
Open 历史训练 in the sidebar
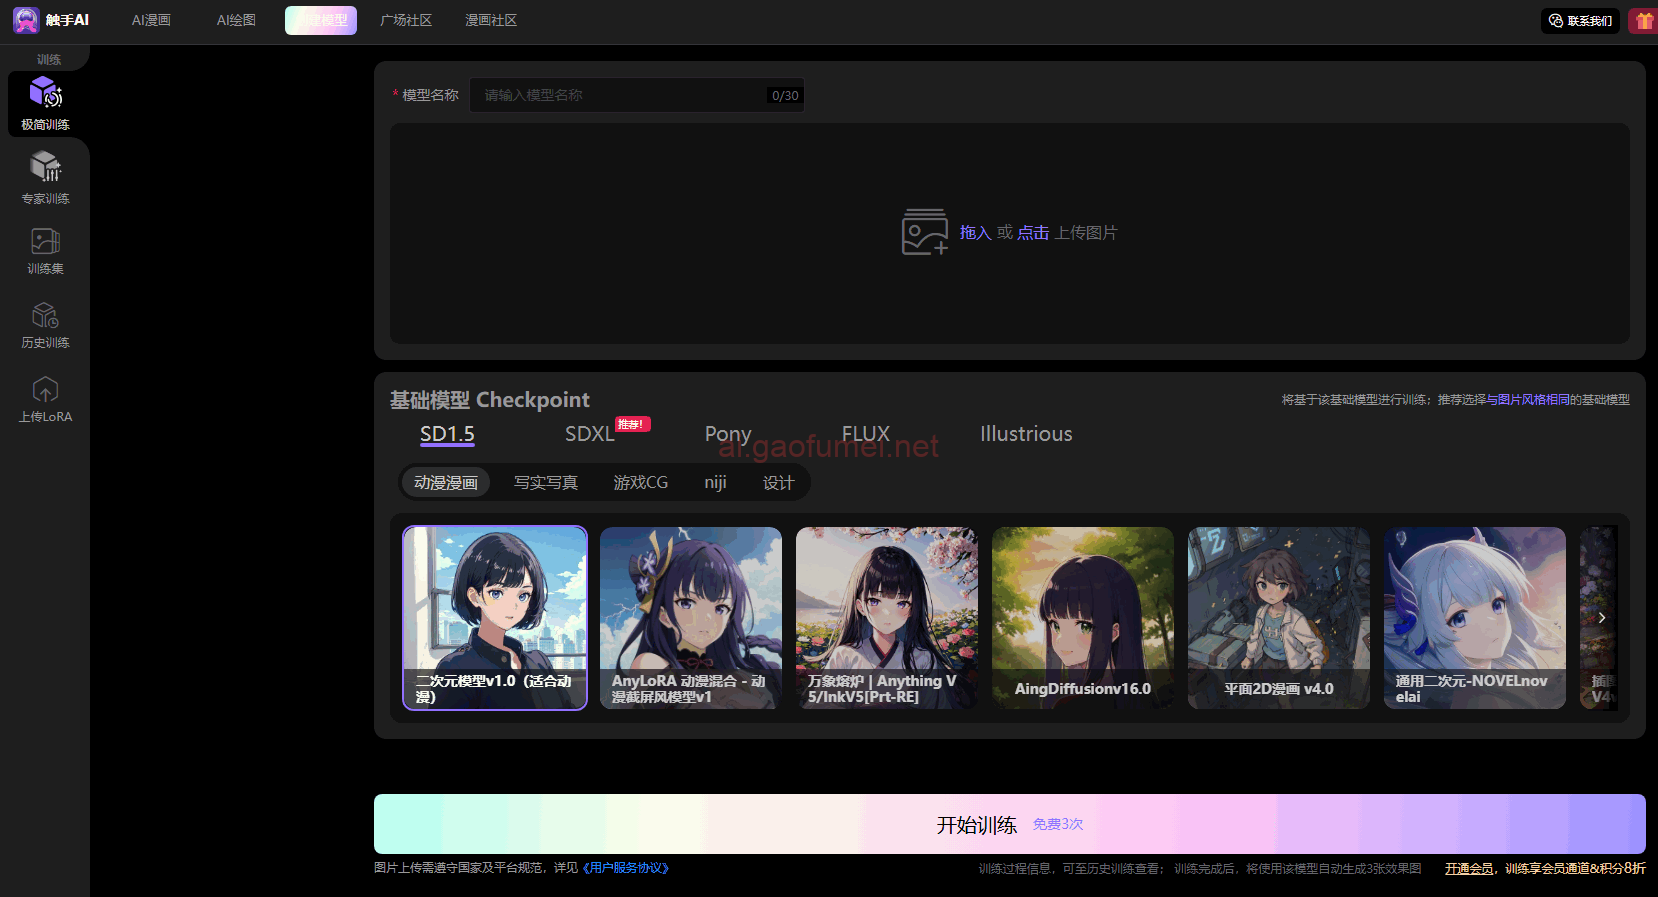[x=45, y=316]
